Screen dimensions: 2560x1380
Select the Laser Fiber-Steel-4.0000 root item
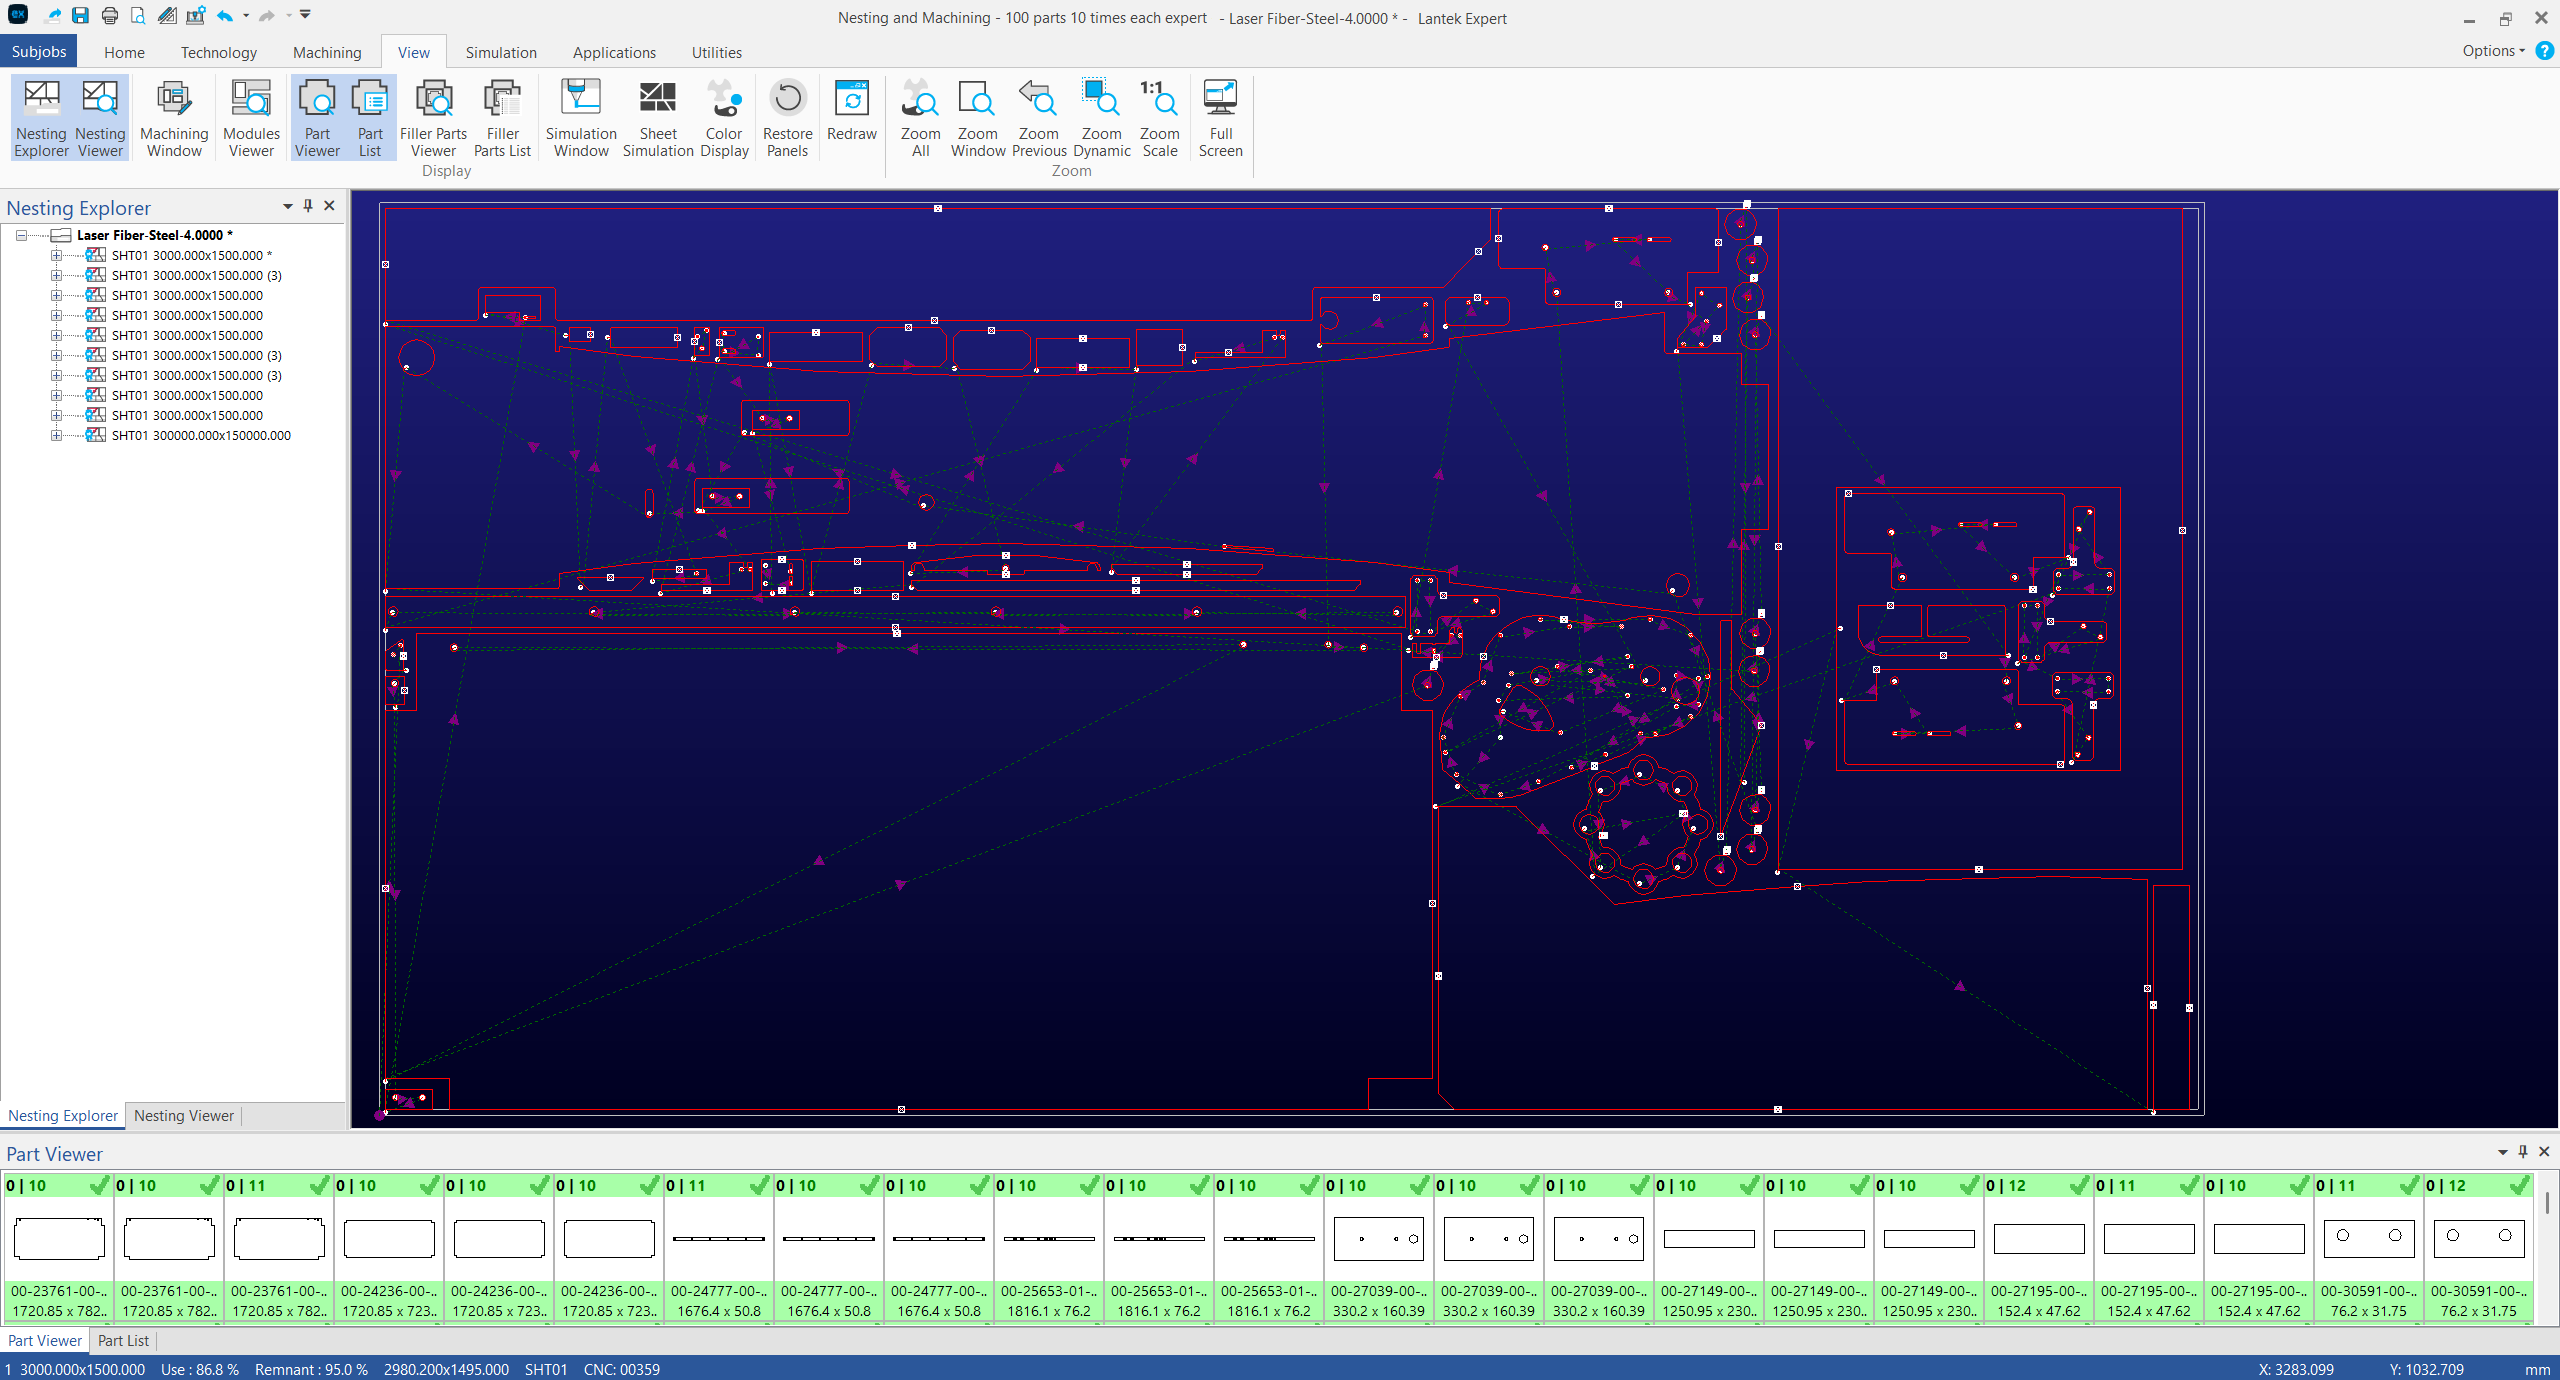pyautogui.click(x=154, y=235)
